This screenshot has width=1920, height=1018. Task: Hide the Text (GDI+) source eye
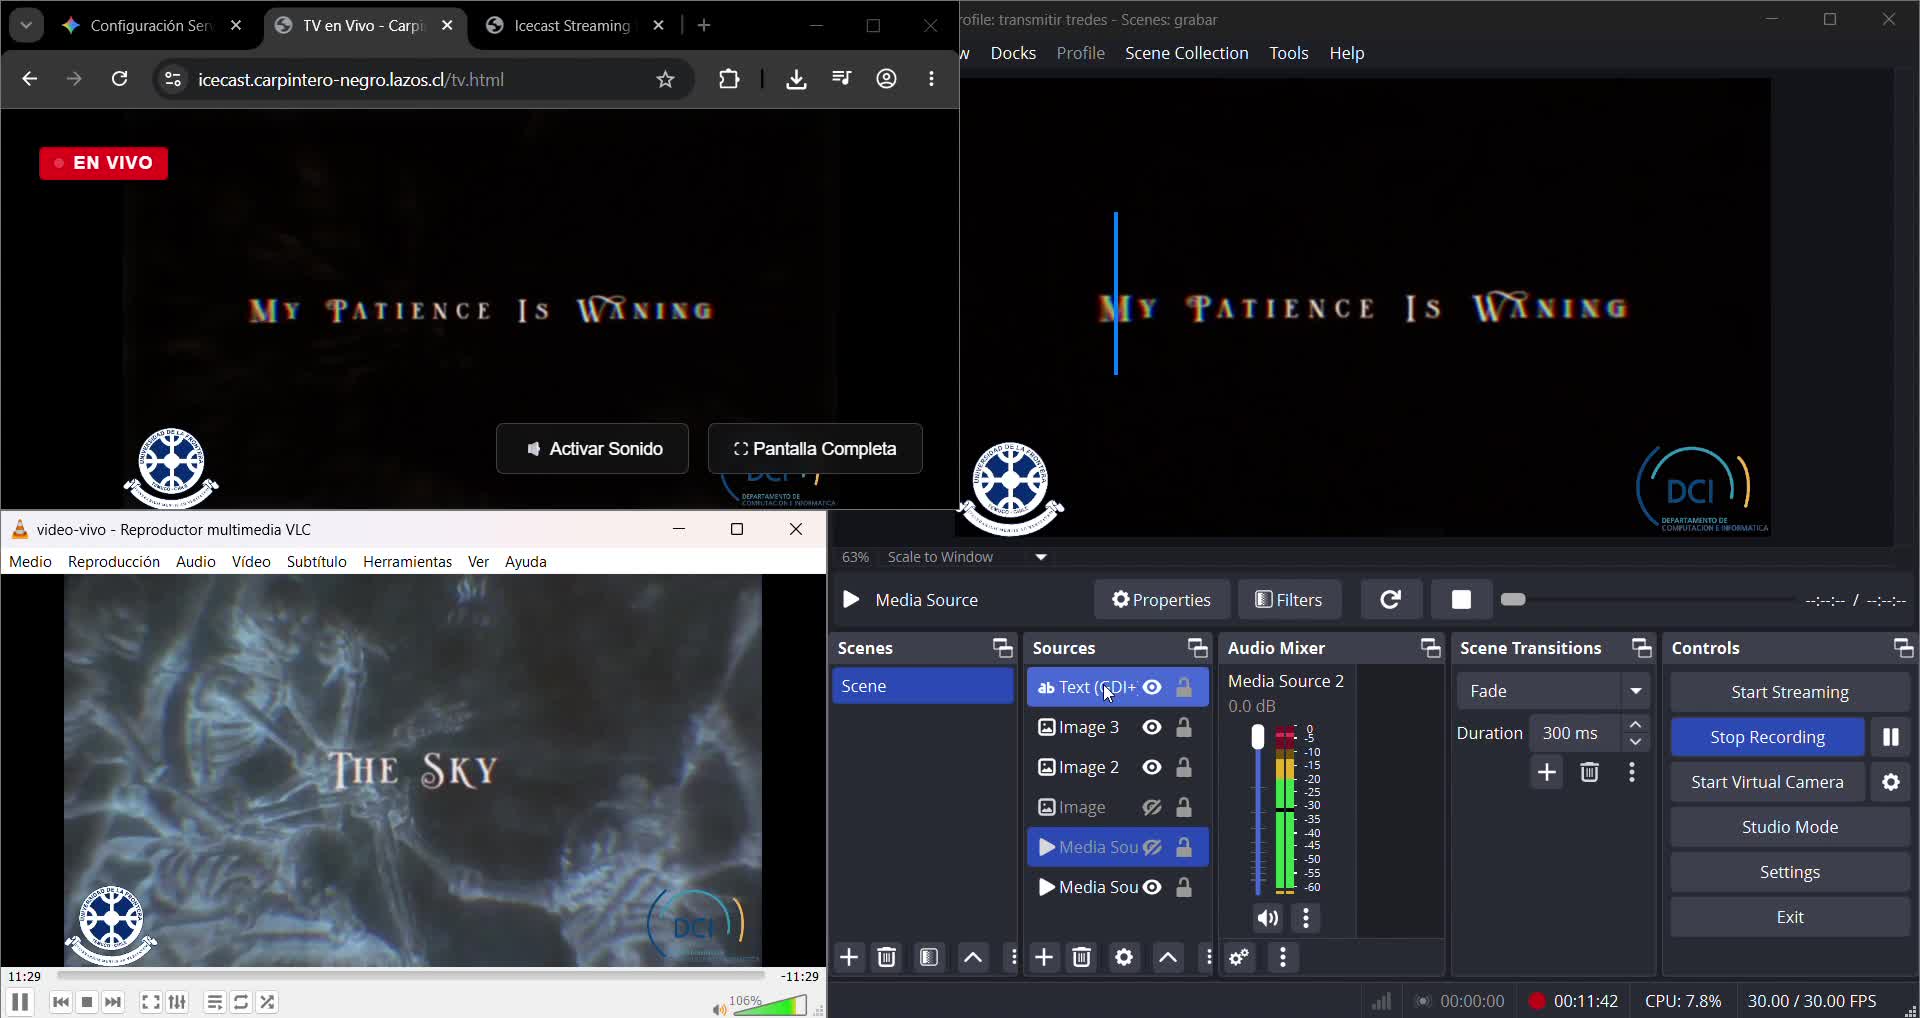point(1152,687)
